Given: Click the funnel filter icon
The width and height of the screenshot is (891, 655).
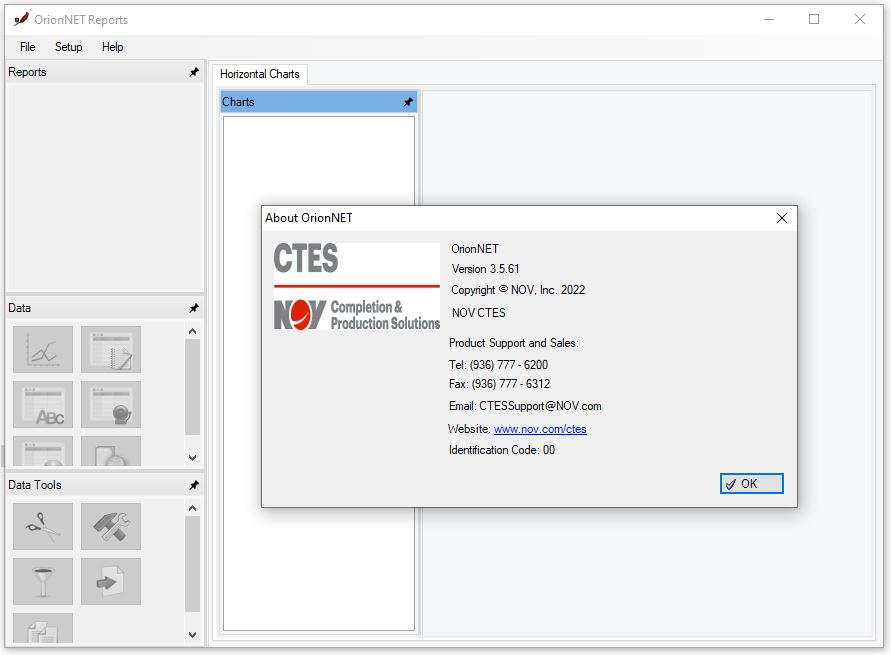Looking at the screenshot, I should tap(43, 581).
